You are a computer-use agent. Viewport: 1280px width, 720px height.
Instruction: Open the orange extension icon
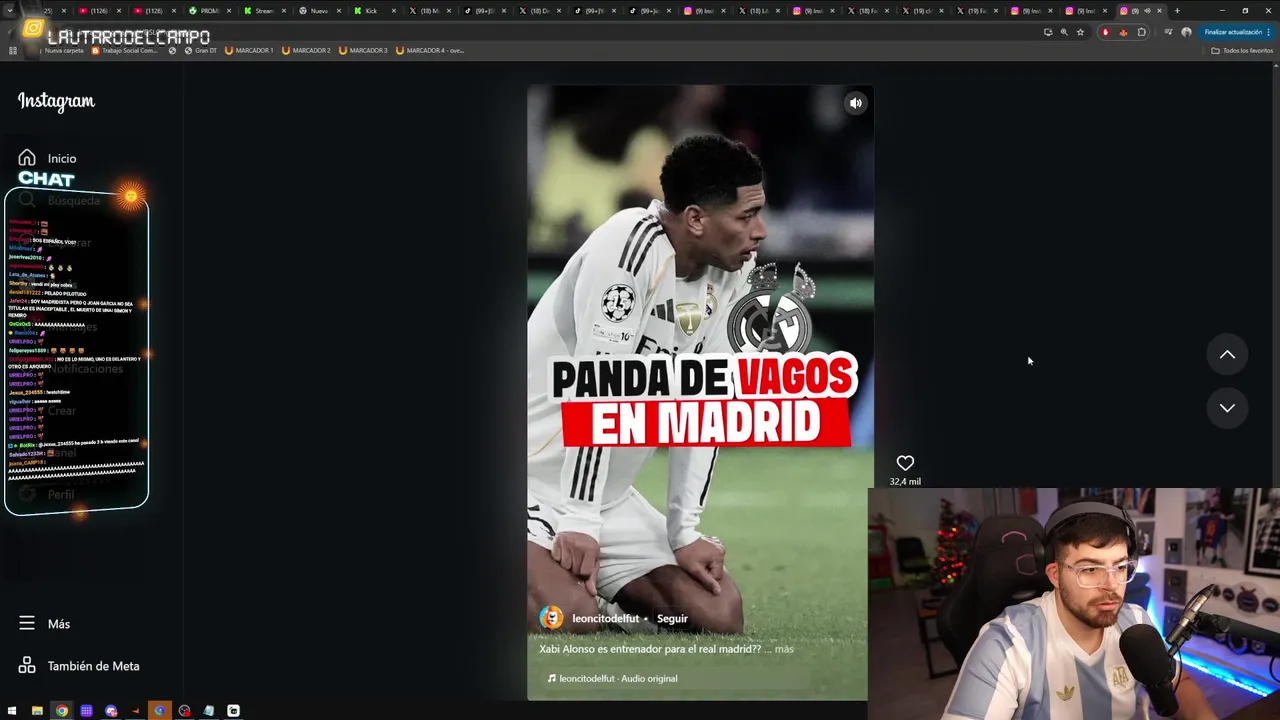[x=1123, y=32]
